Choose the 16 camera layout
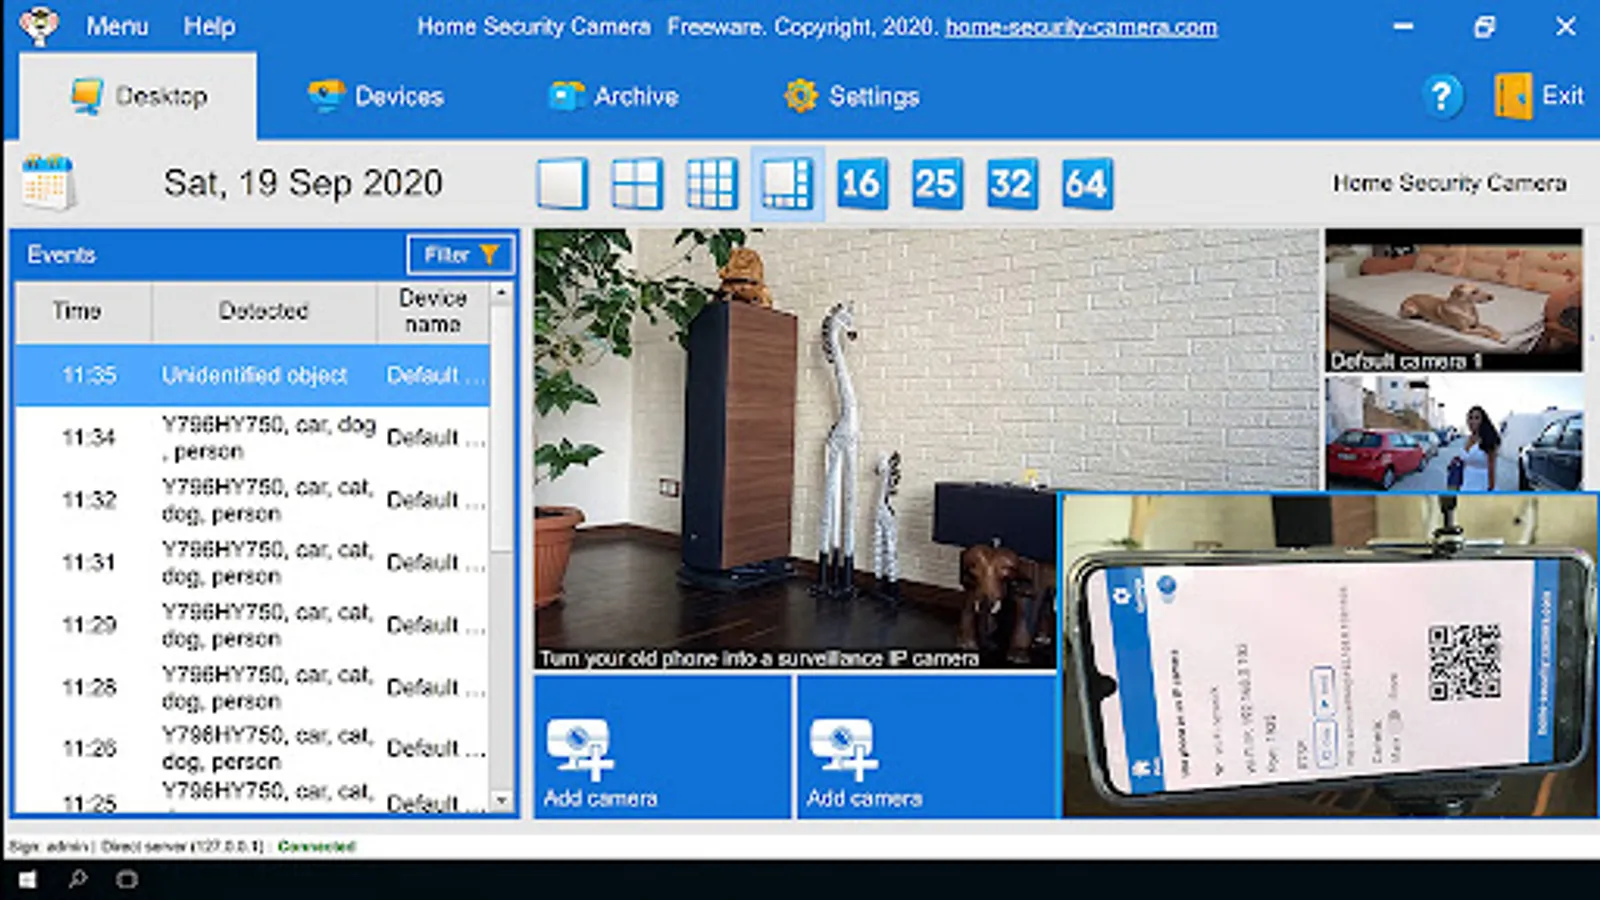 click(x=861, y=184)
